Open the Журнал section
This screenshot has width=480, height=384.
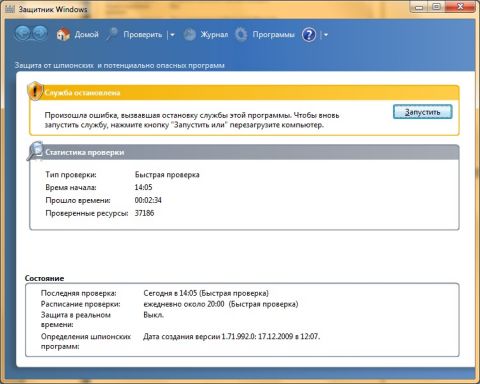(214, 35)
